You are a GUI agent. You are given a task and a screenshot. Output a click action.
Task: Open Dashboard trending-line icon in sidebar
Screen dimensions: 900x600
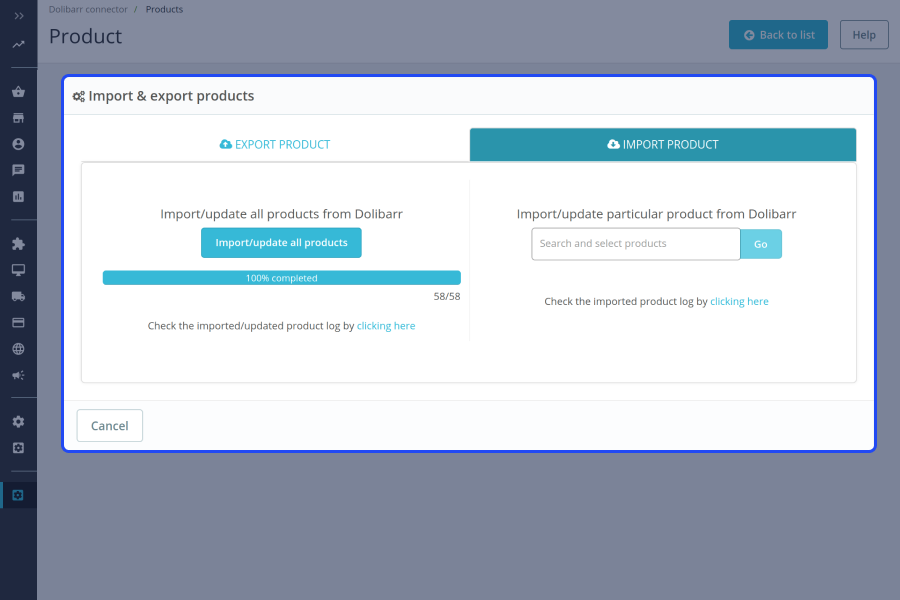(19, 44)
